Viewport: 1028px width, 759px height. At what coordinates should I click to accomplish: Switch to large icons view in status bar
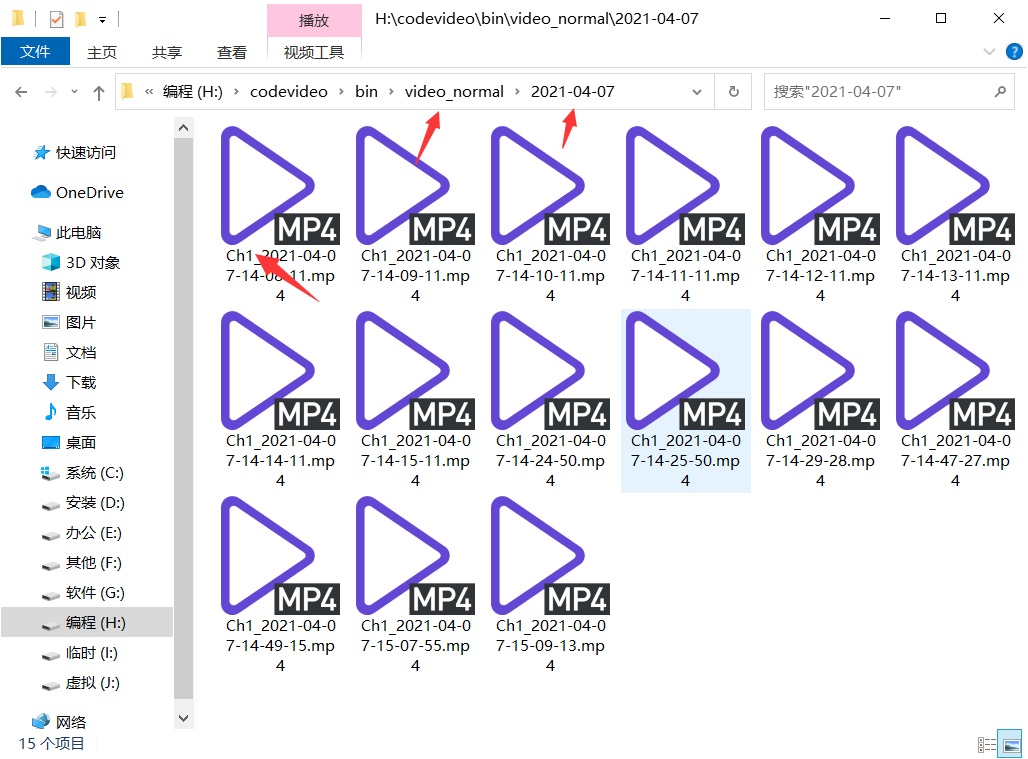[1011, 744]
